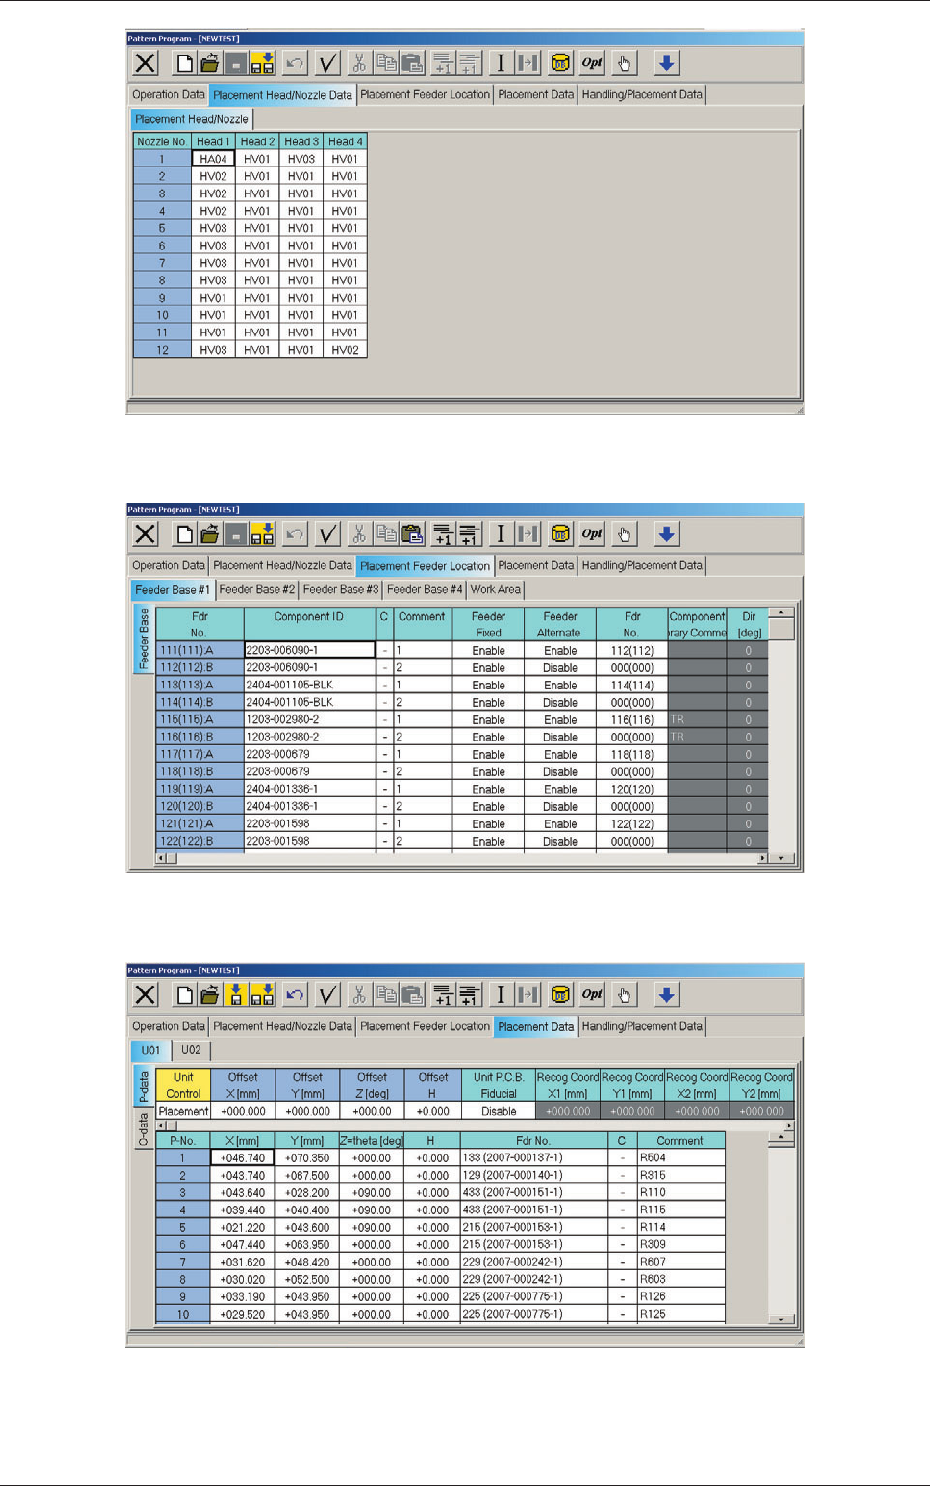Open the vertical O-data side tab
This screenshot has width=930, height=1486.
[x=143, y=1129]
